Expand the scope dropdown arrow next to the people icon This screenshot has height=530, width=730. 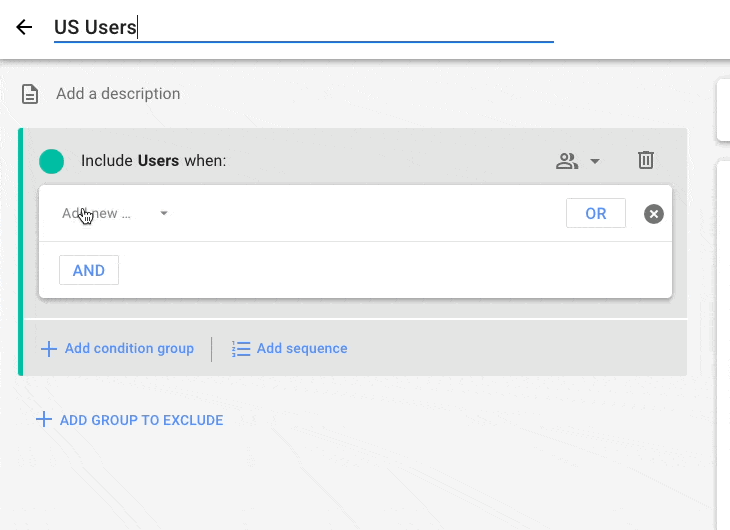click(x=595, y=161)
